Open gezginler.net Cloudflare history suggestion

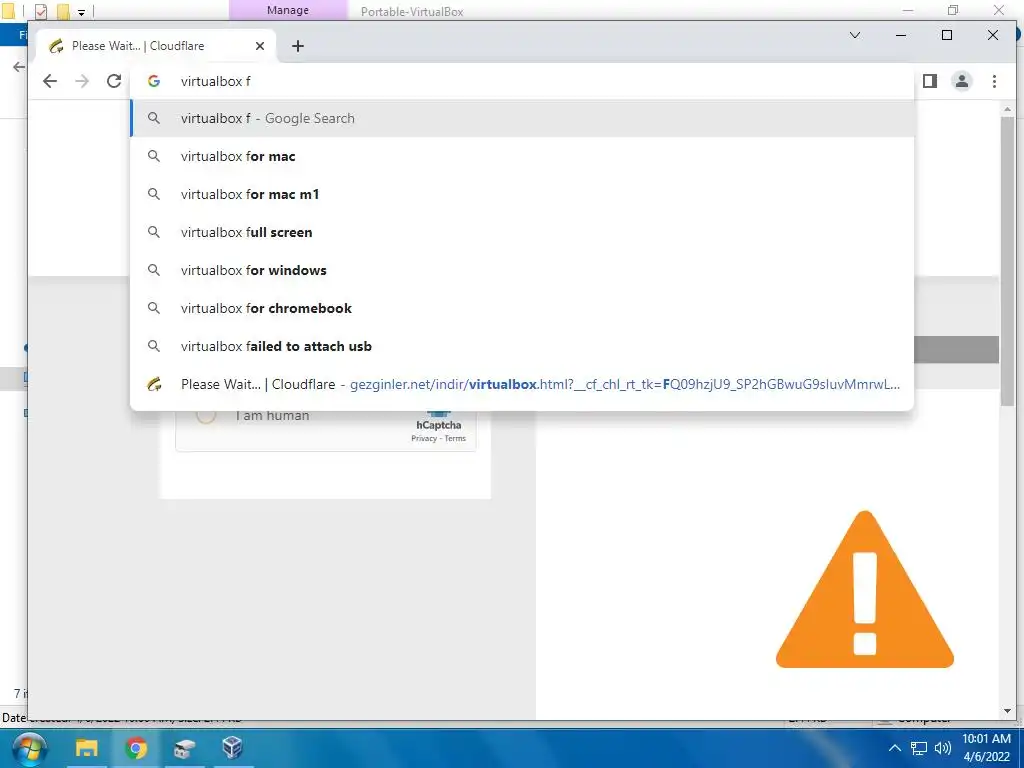click(522, 384)
